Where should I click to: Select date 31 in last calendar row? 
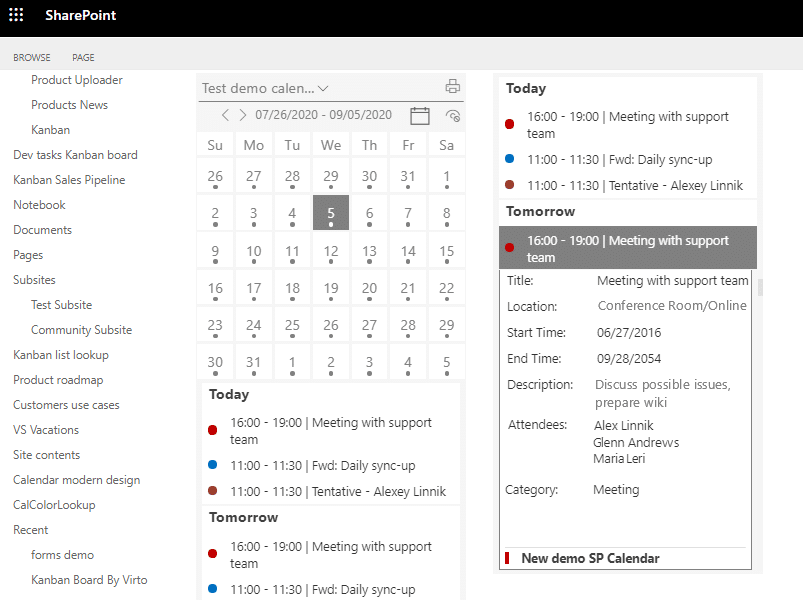coord(253,362)
